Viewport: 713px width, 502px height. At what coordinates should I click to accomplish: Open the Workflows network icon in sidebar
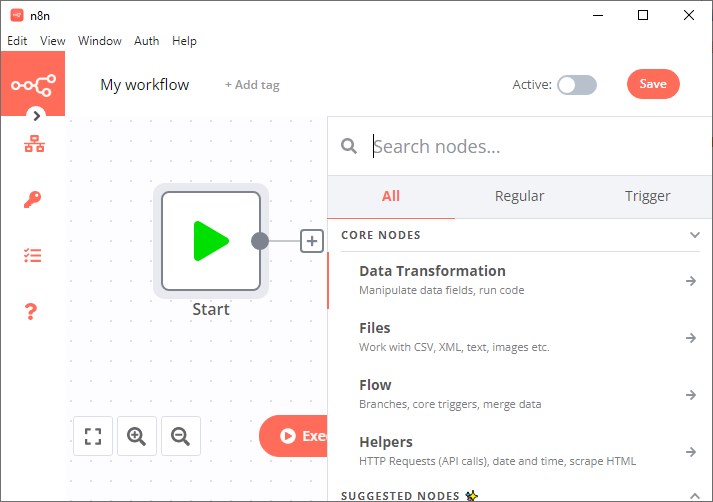[x=34, y=144]
